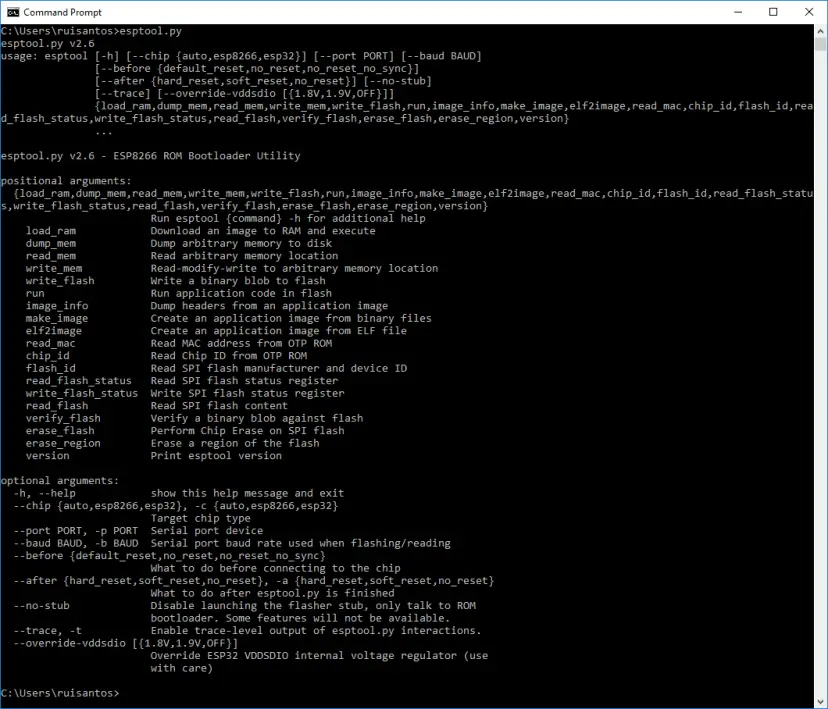828x709 pixels.
Task: Click 'Perform Chip Erase on SPI flash'
Action: point(248,431)
